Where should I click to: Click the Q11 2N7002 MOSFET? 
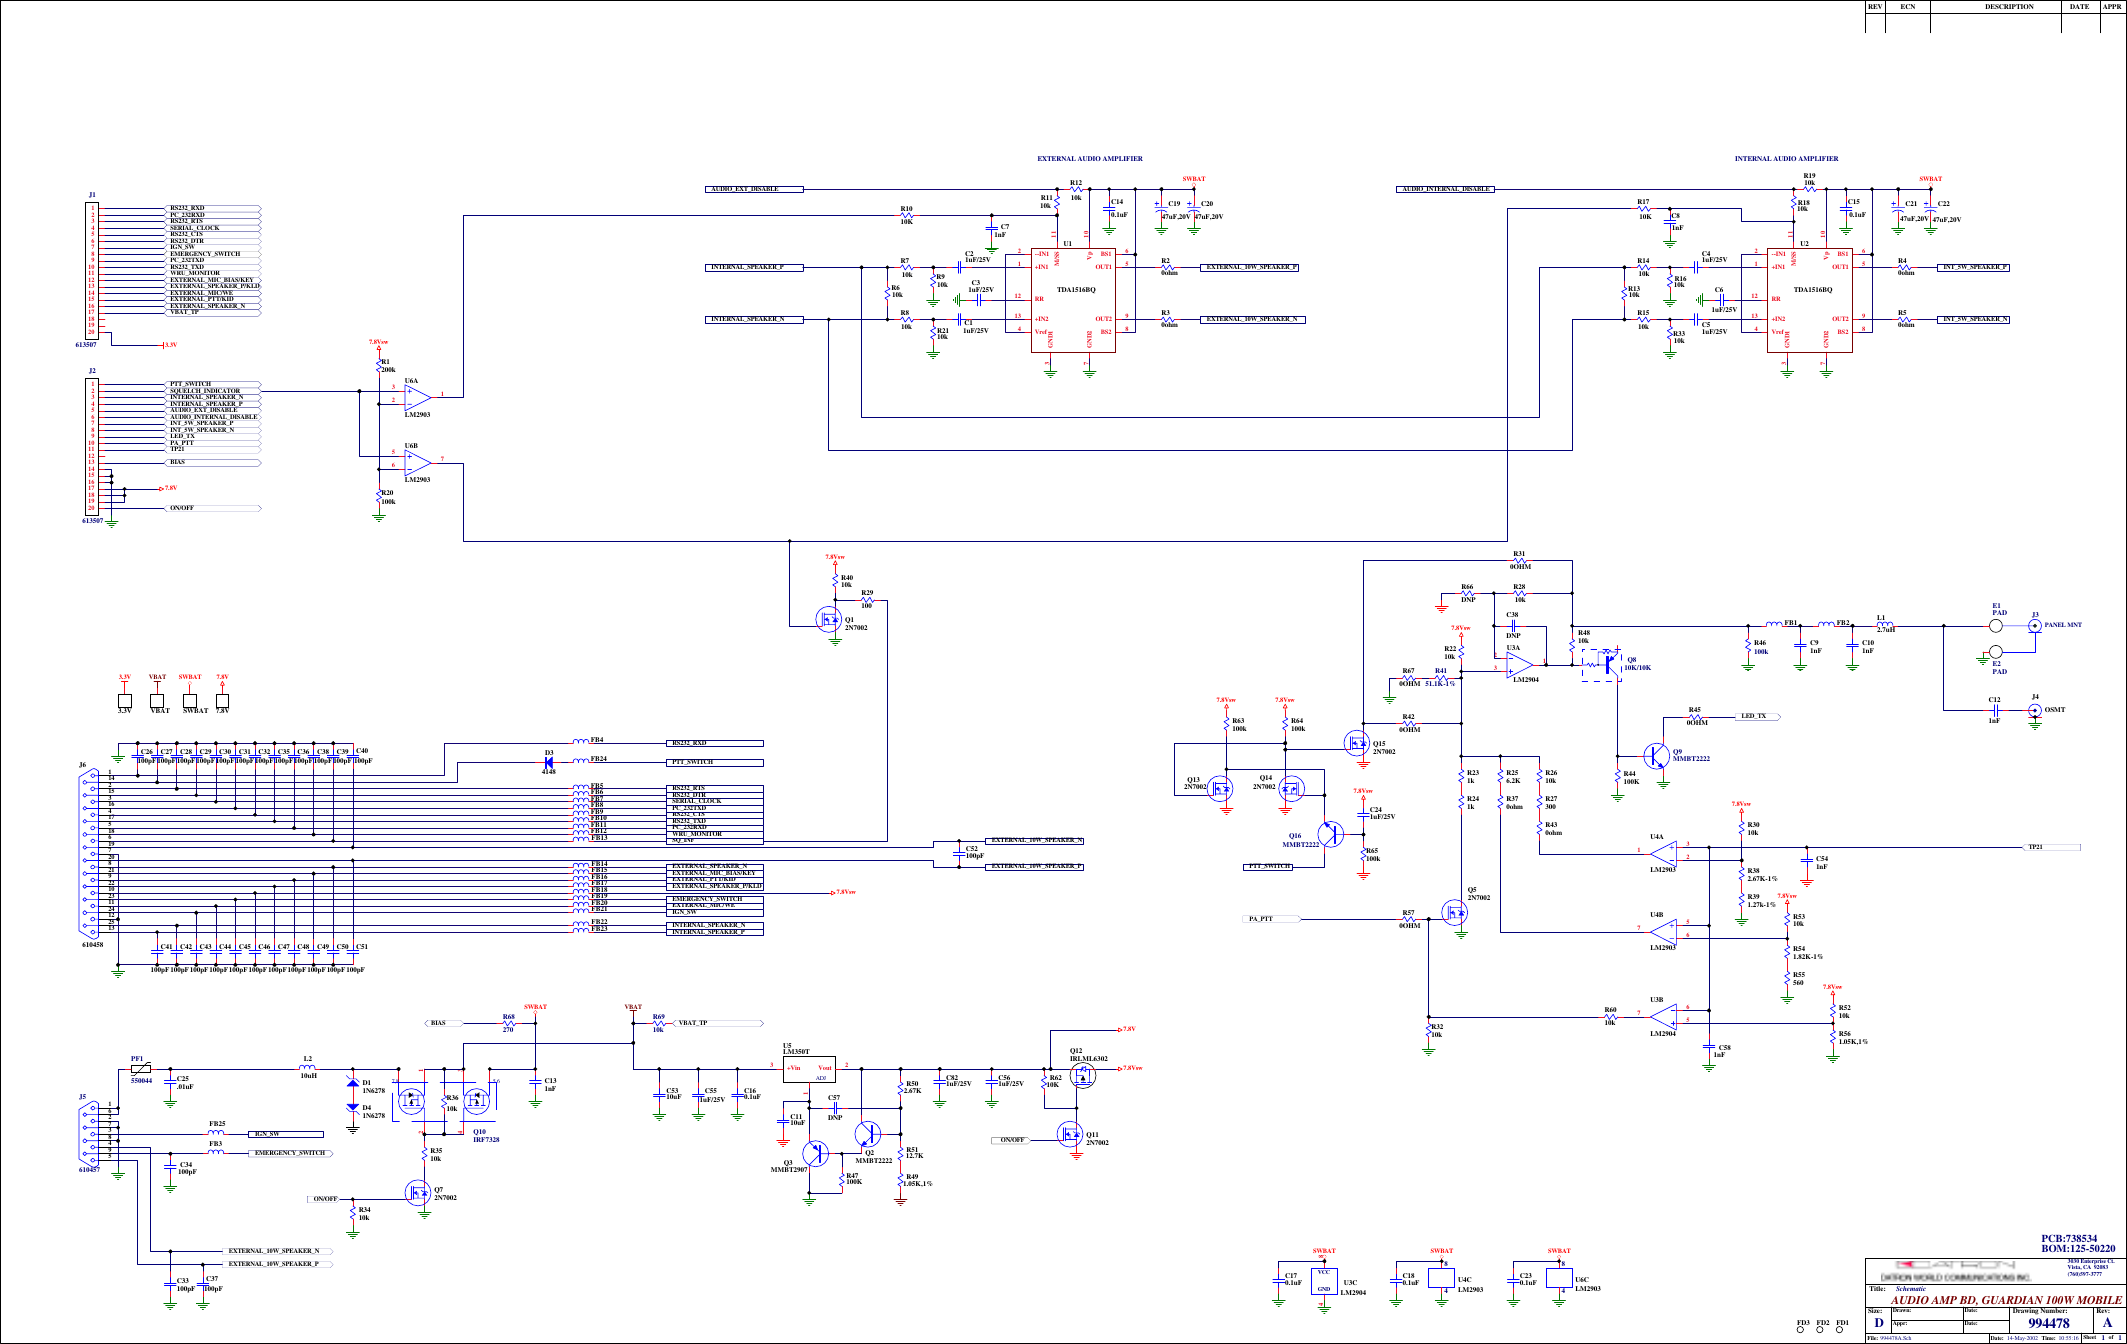click(x=1070, y=1133)
